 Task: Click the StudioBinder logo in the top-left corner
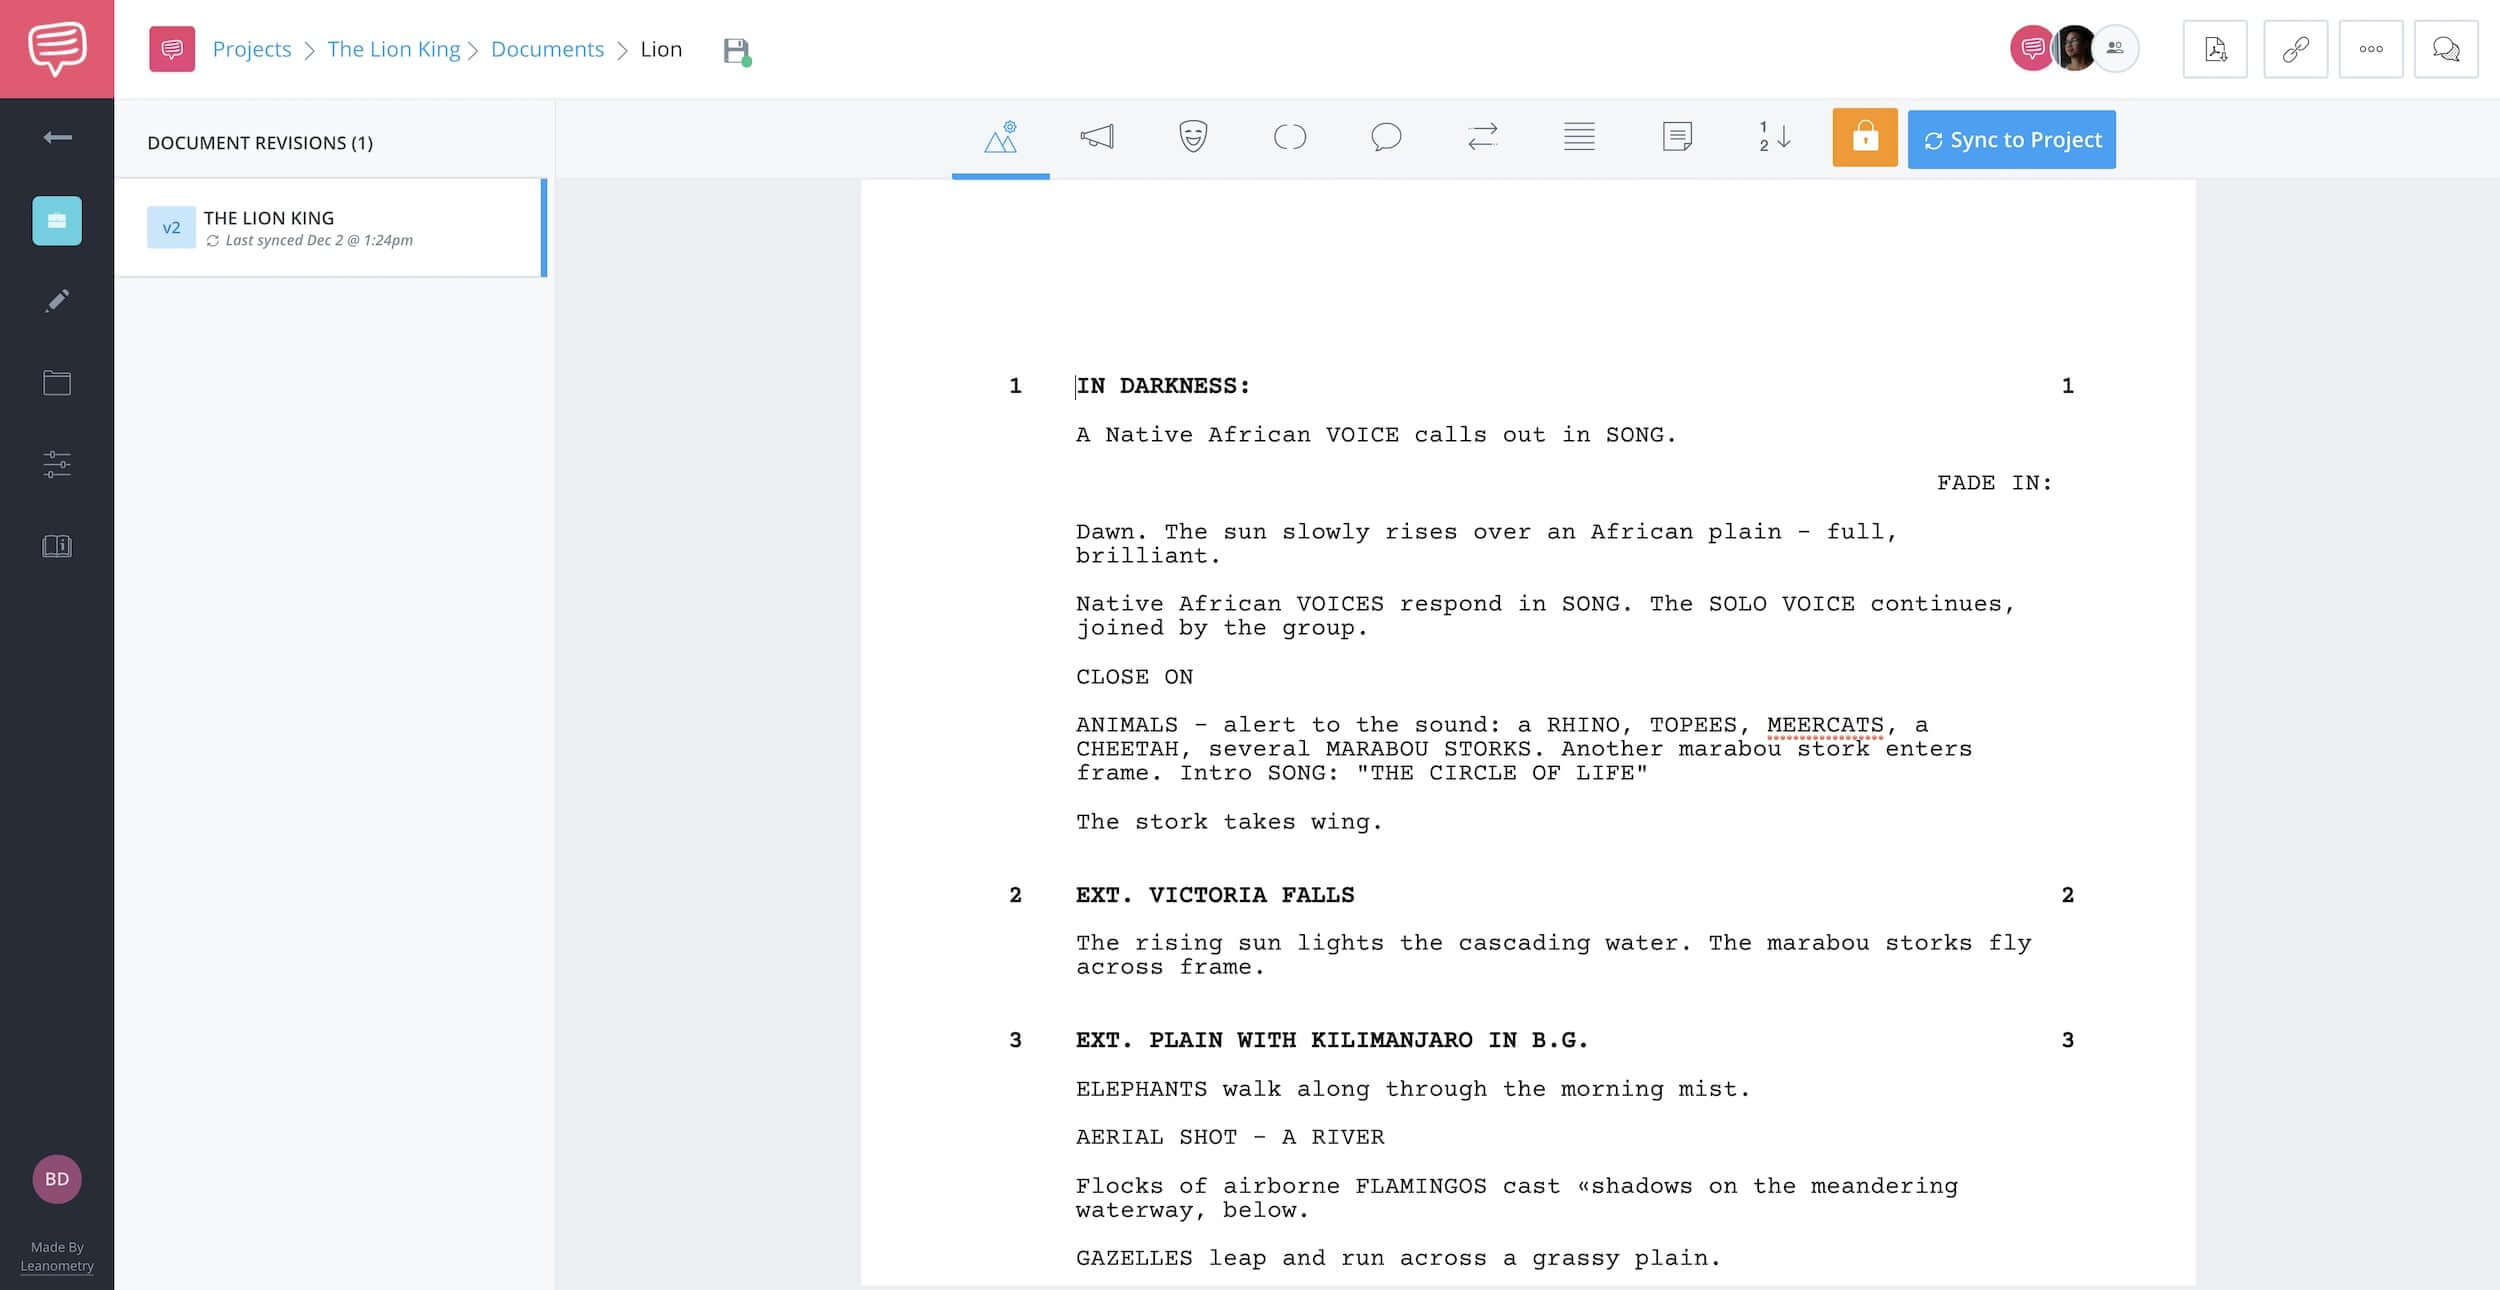point(57,49)
